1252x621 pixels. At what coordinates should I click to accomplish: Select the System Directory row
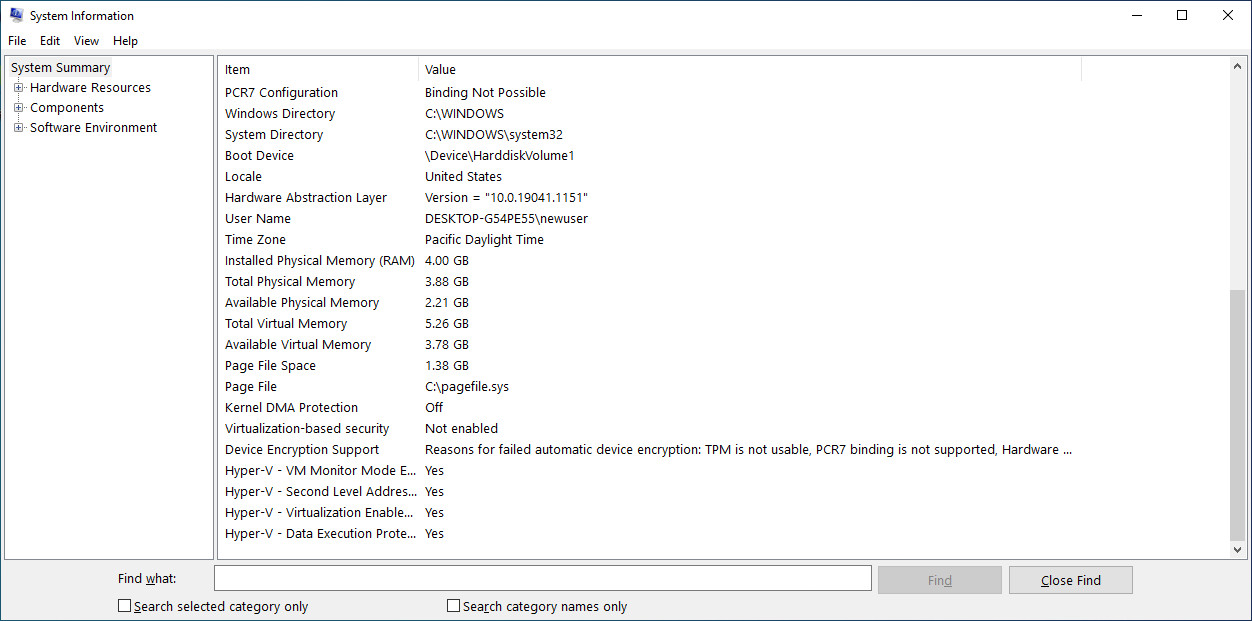pos(650,135)
